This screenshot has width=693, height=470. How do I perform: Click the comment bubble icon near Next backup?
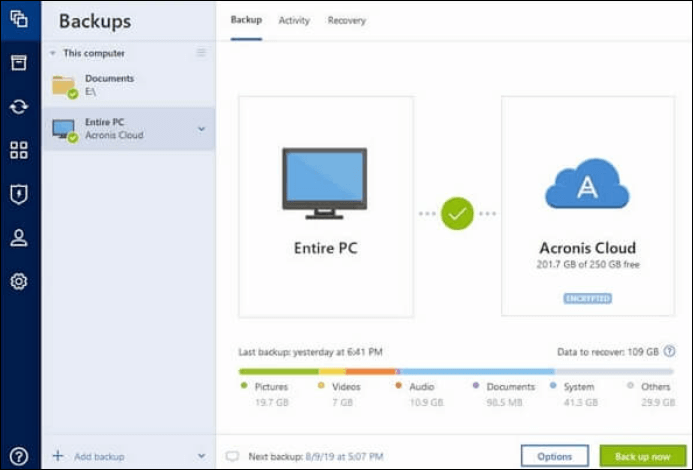(232, 456)
